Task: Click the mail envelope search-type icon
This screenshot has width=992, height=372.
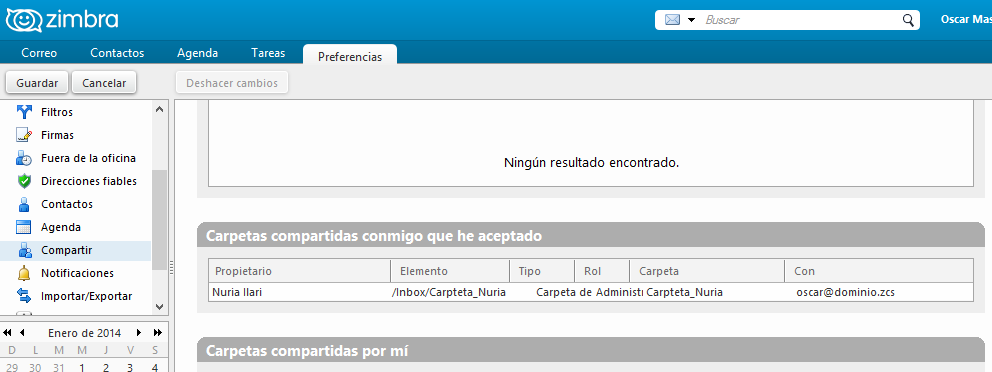Action: 673,20
